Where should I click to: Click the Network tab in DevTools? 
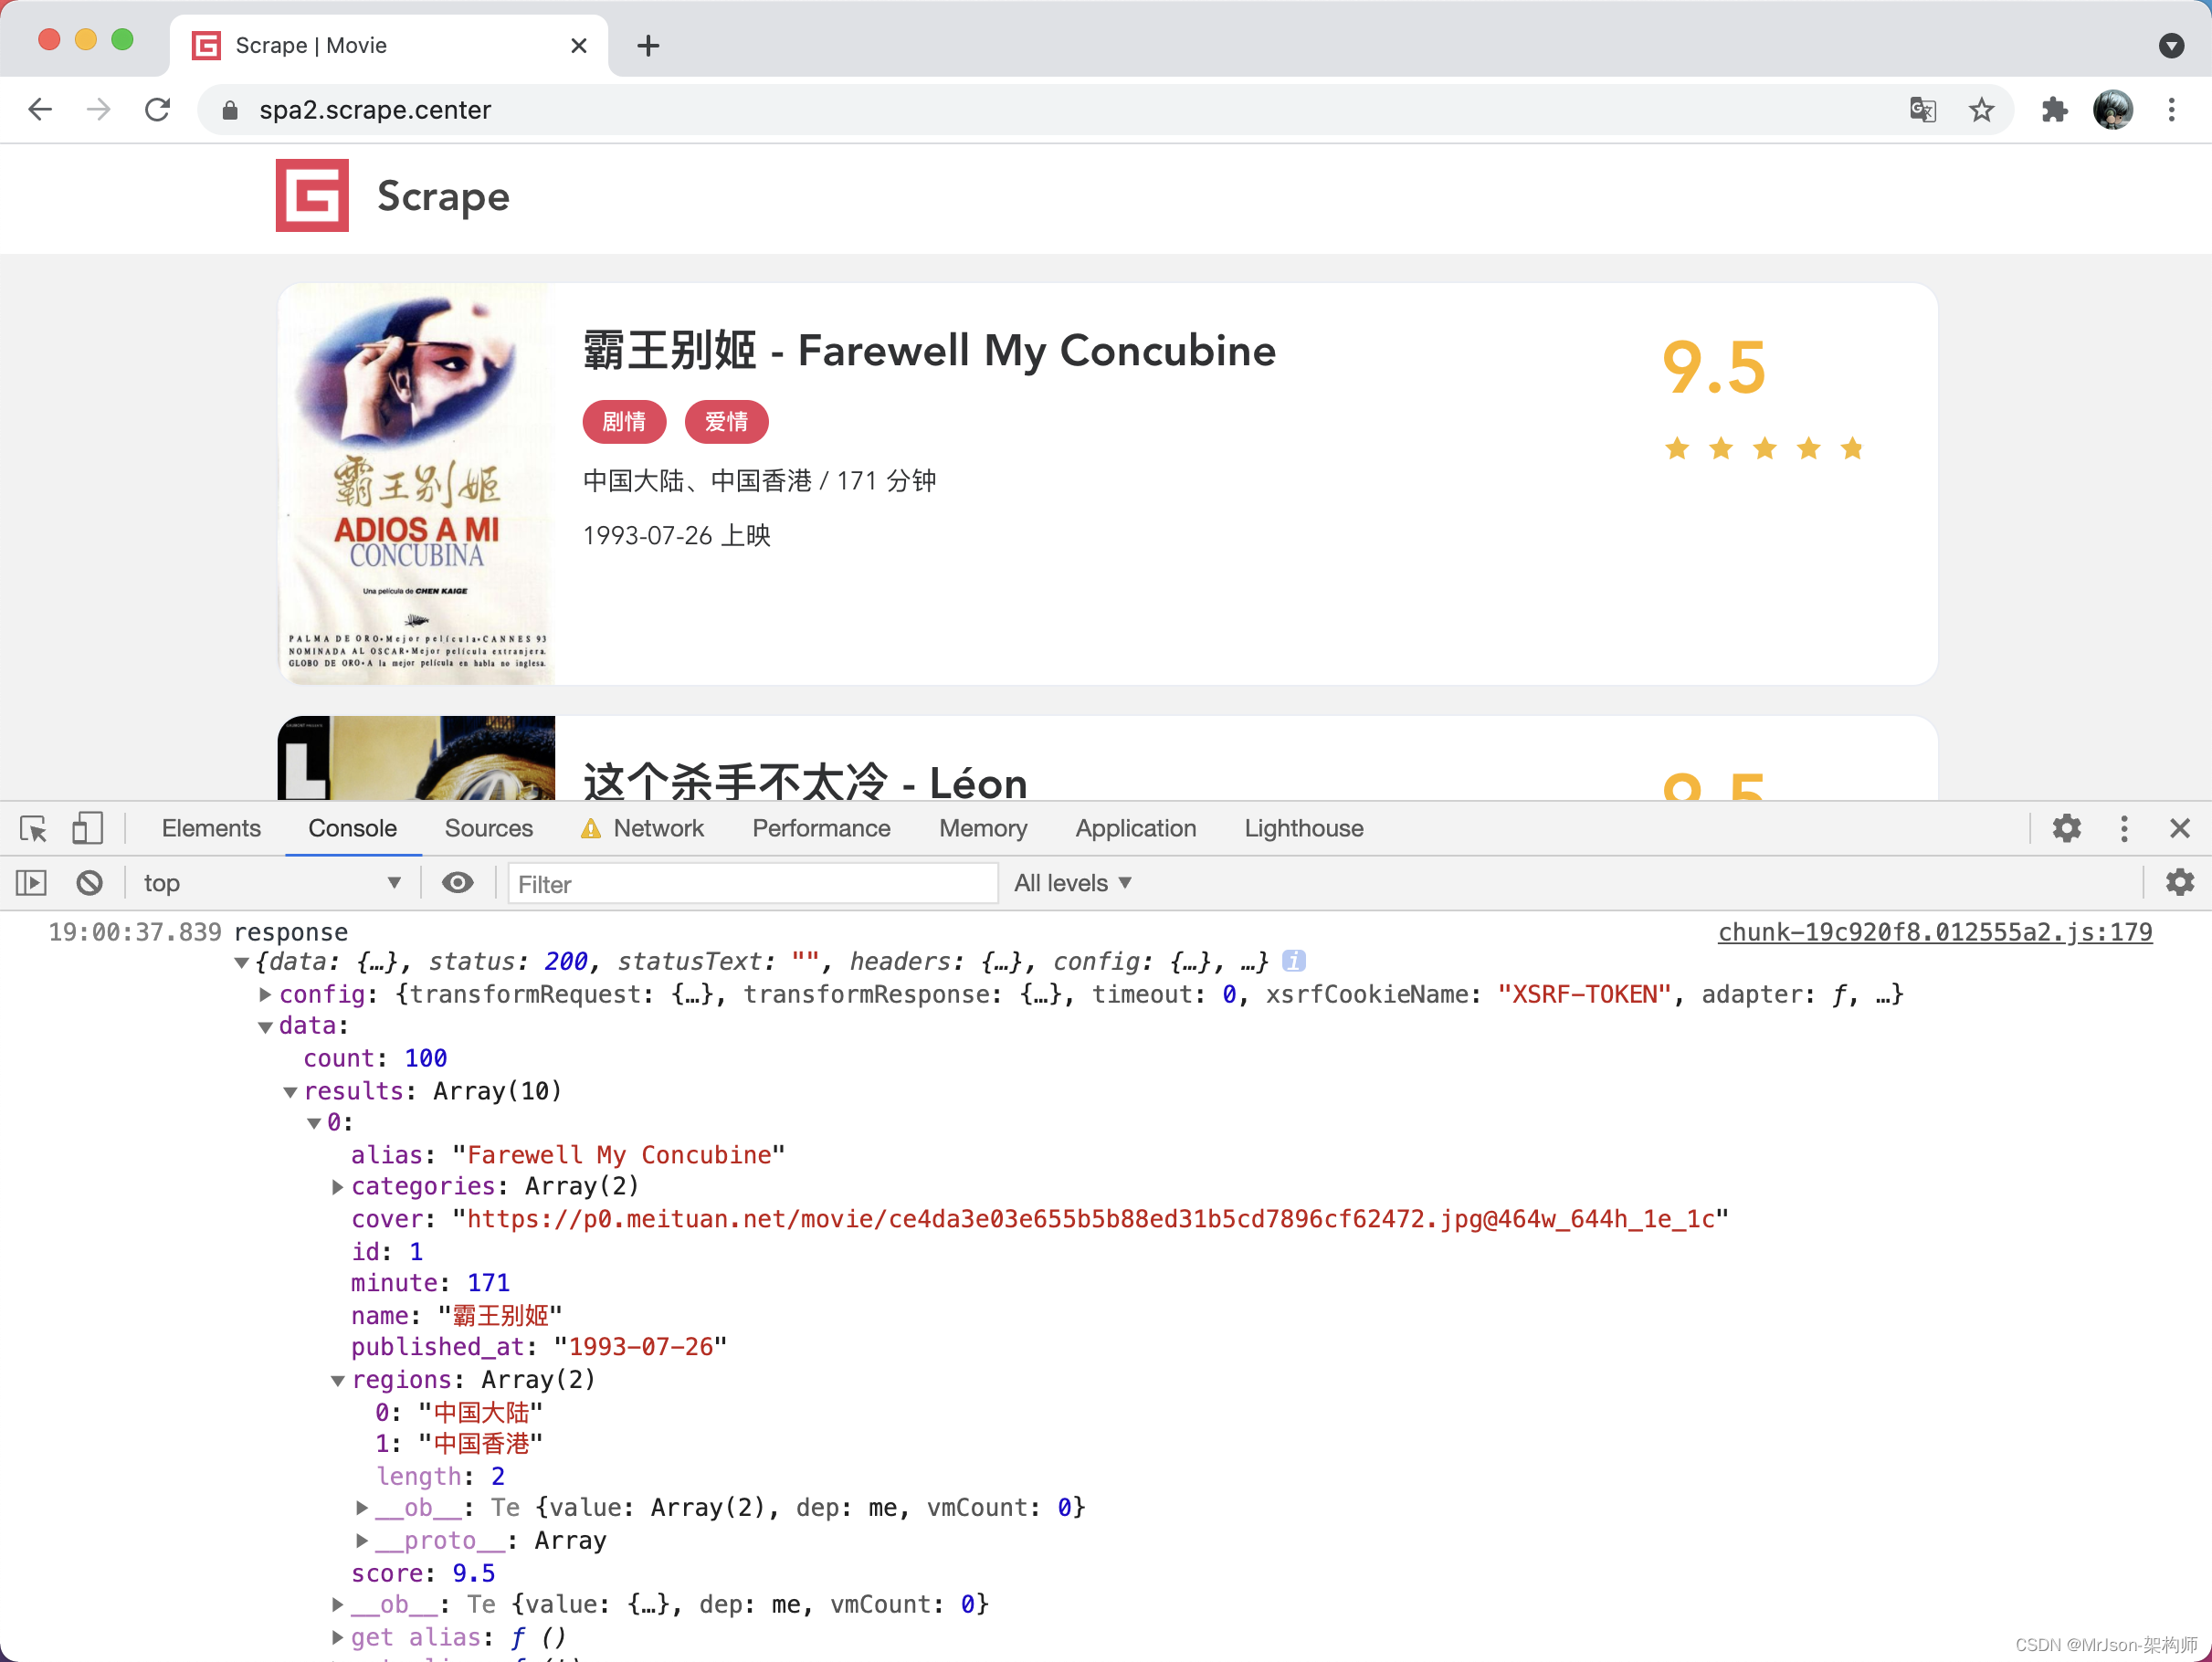point(660,827)
